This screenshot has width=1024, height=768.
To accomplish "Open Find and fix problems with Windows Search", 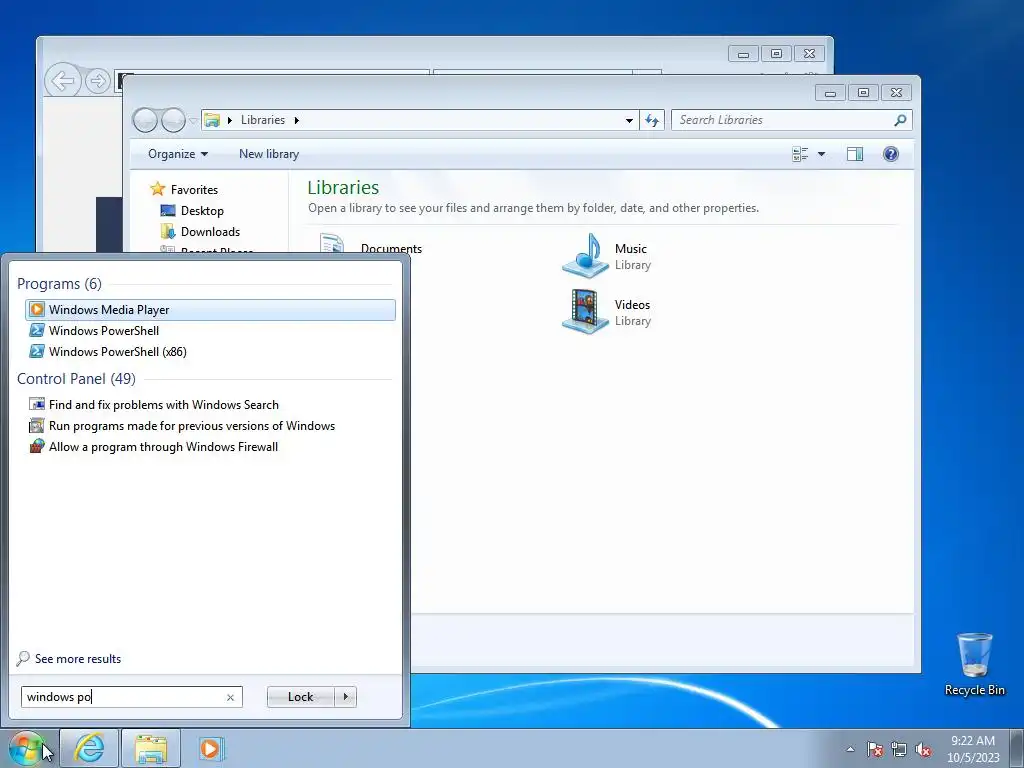I will 164,405.
